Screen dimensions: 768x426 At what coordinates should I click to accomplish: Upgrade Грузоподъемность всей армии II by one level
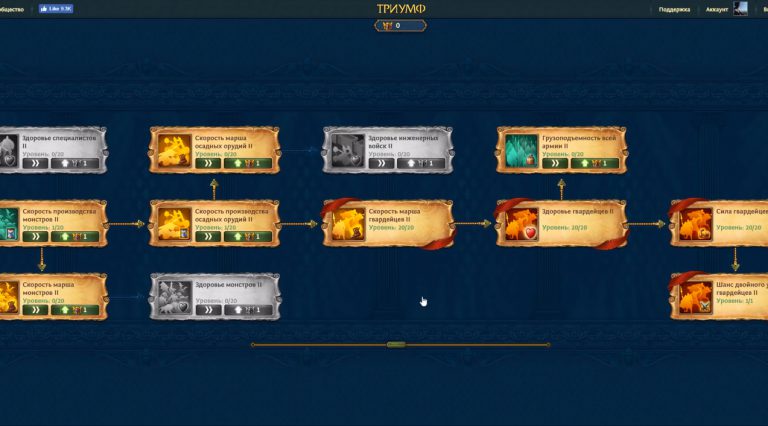(x=595, y=163)
